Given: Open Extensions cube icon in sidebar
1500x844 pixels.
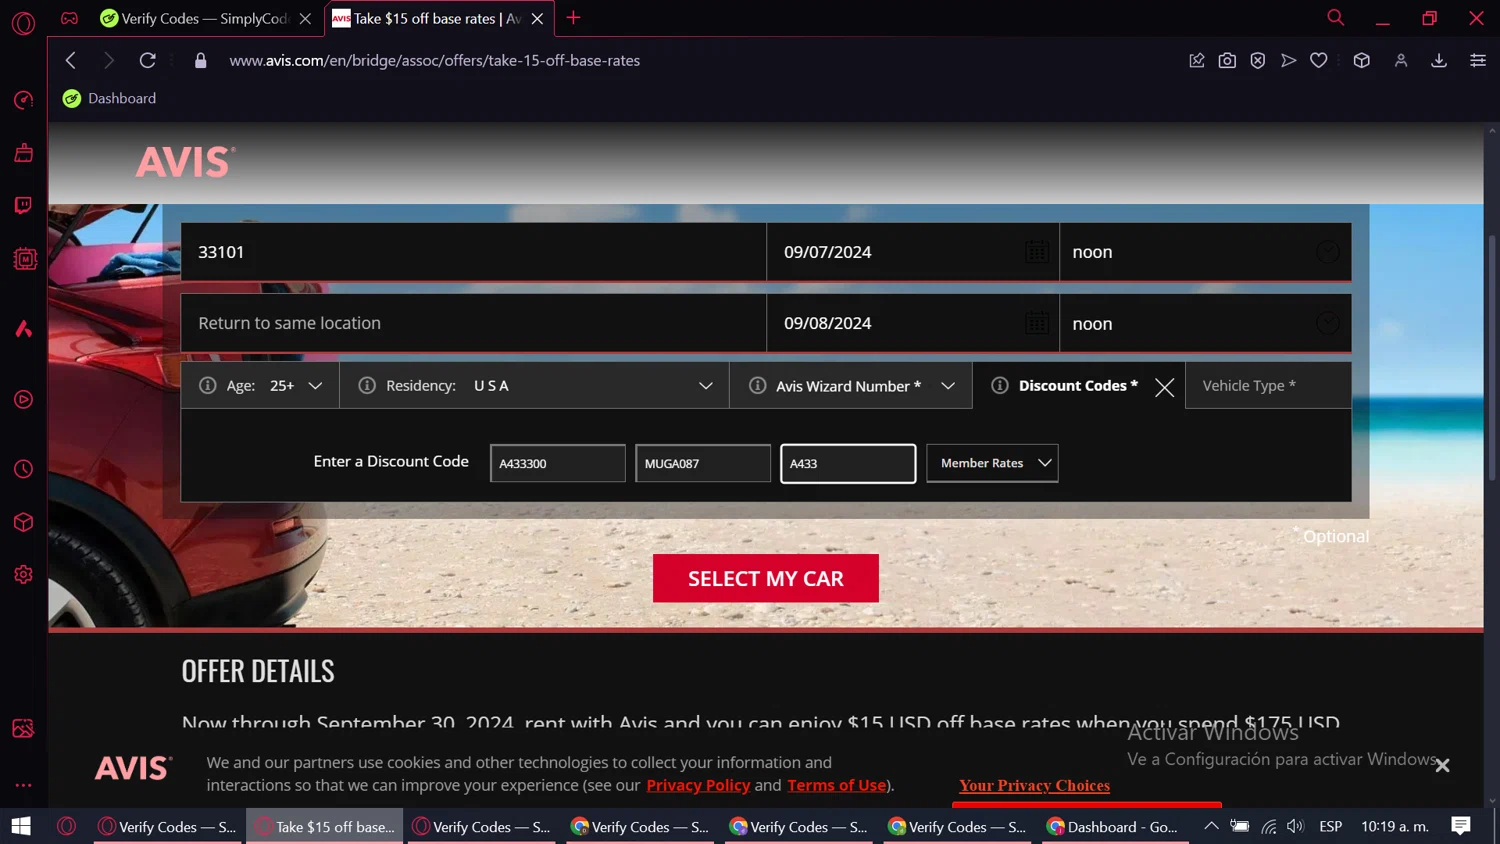Looking at the screenshot, I should 23,522.
